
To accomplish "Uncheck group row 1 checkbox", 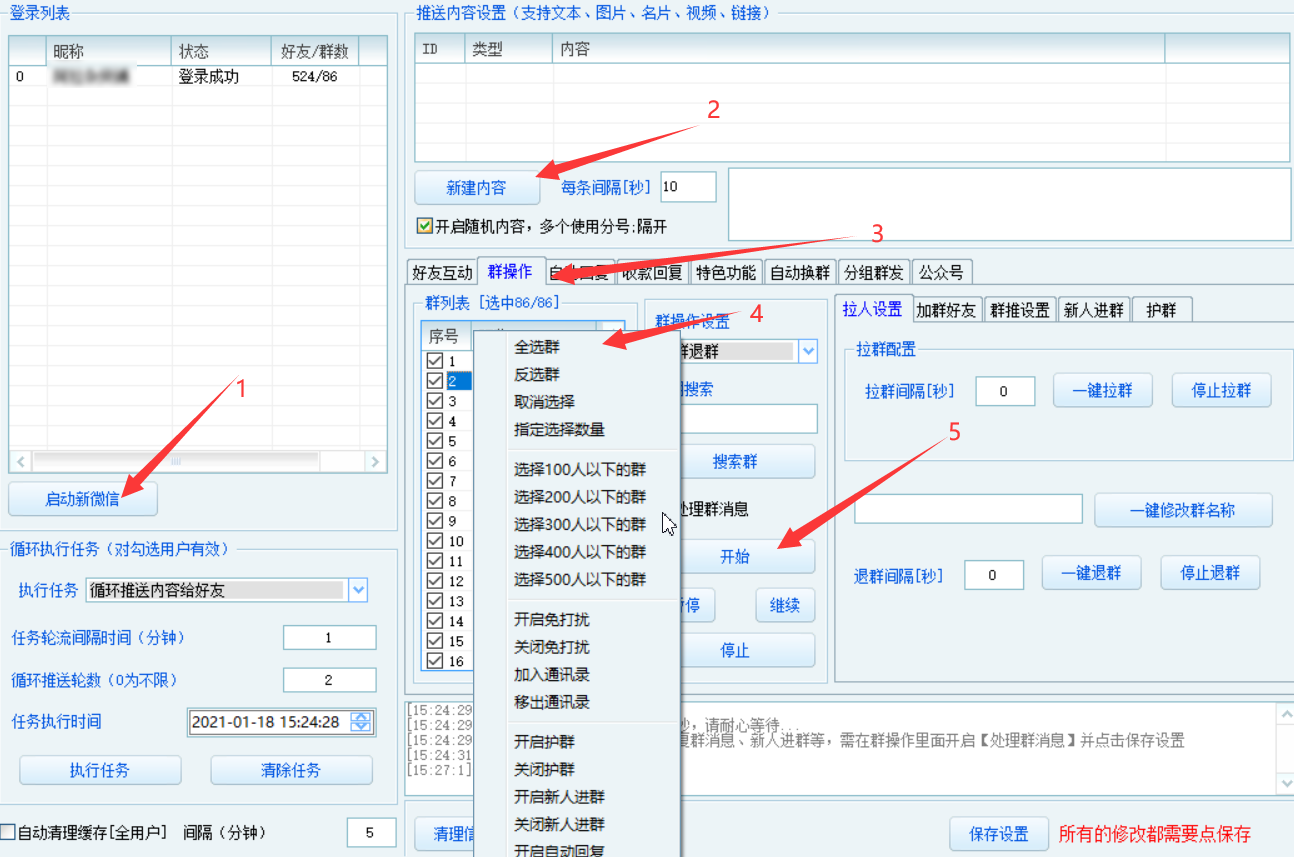I will pyautogui.click(x=434, y=361).
